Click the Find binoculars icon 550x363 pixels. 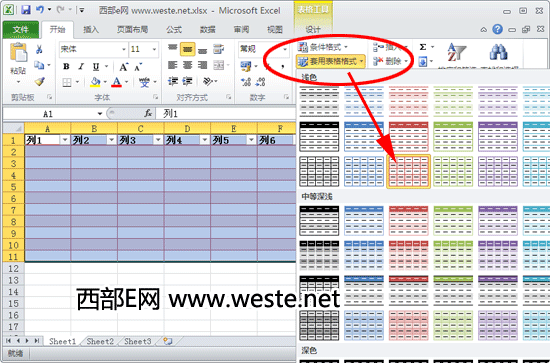(x=498, y=53)
